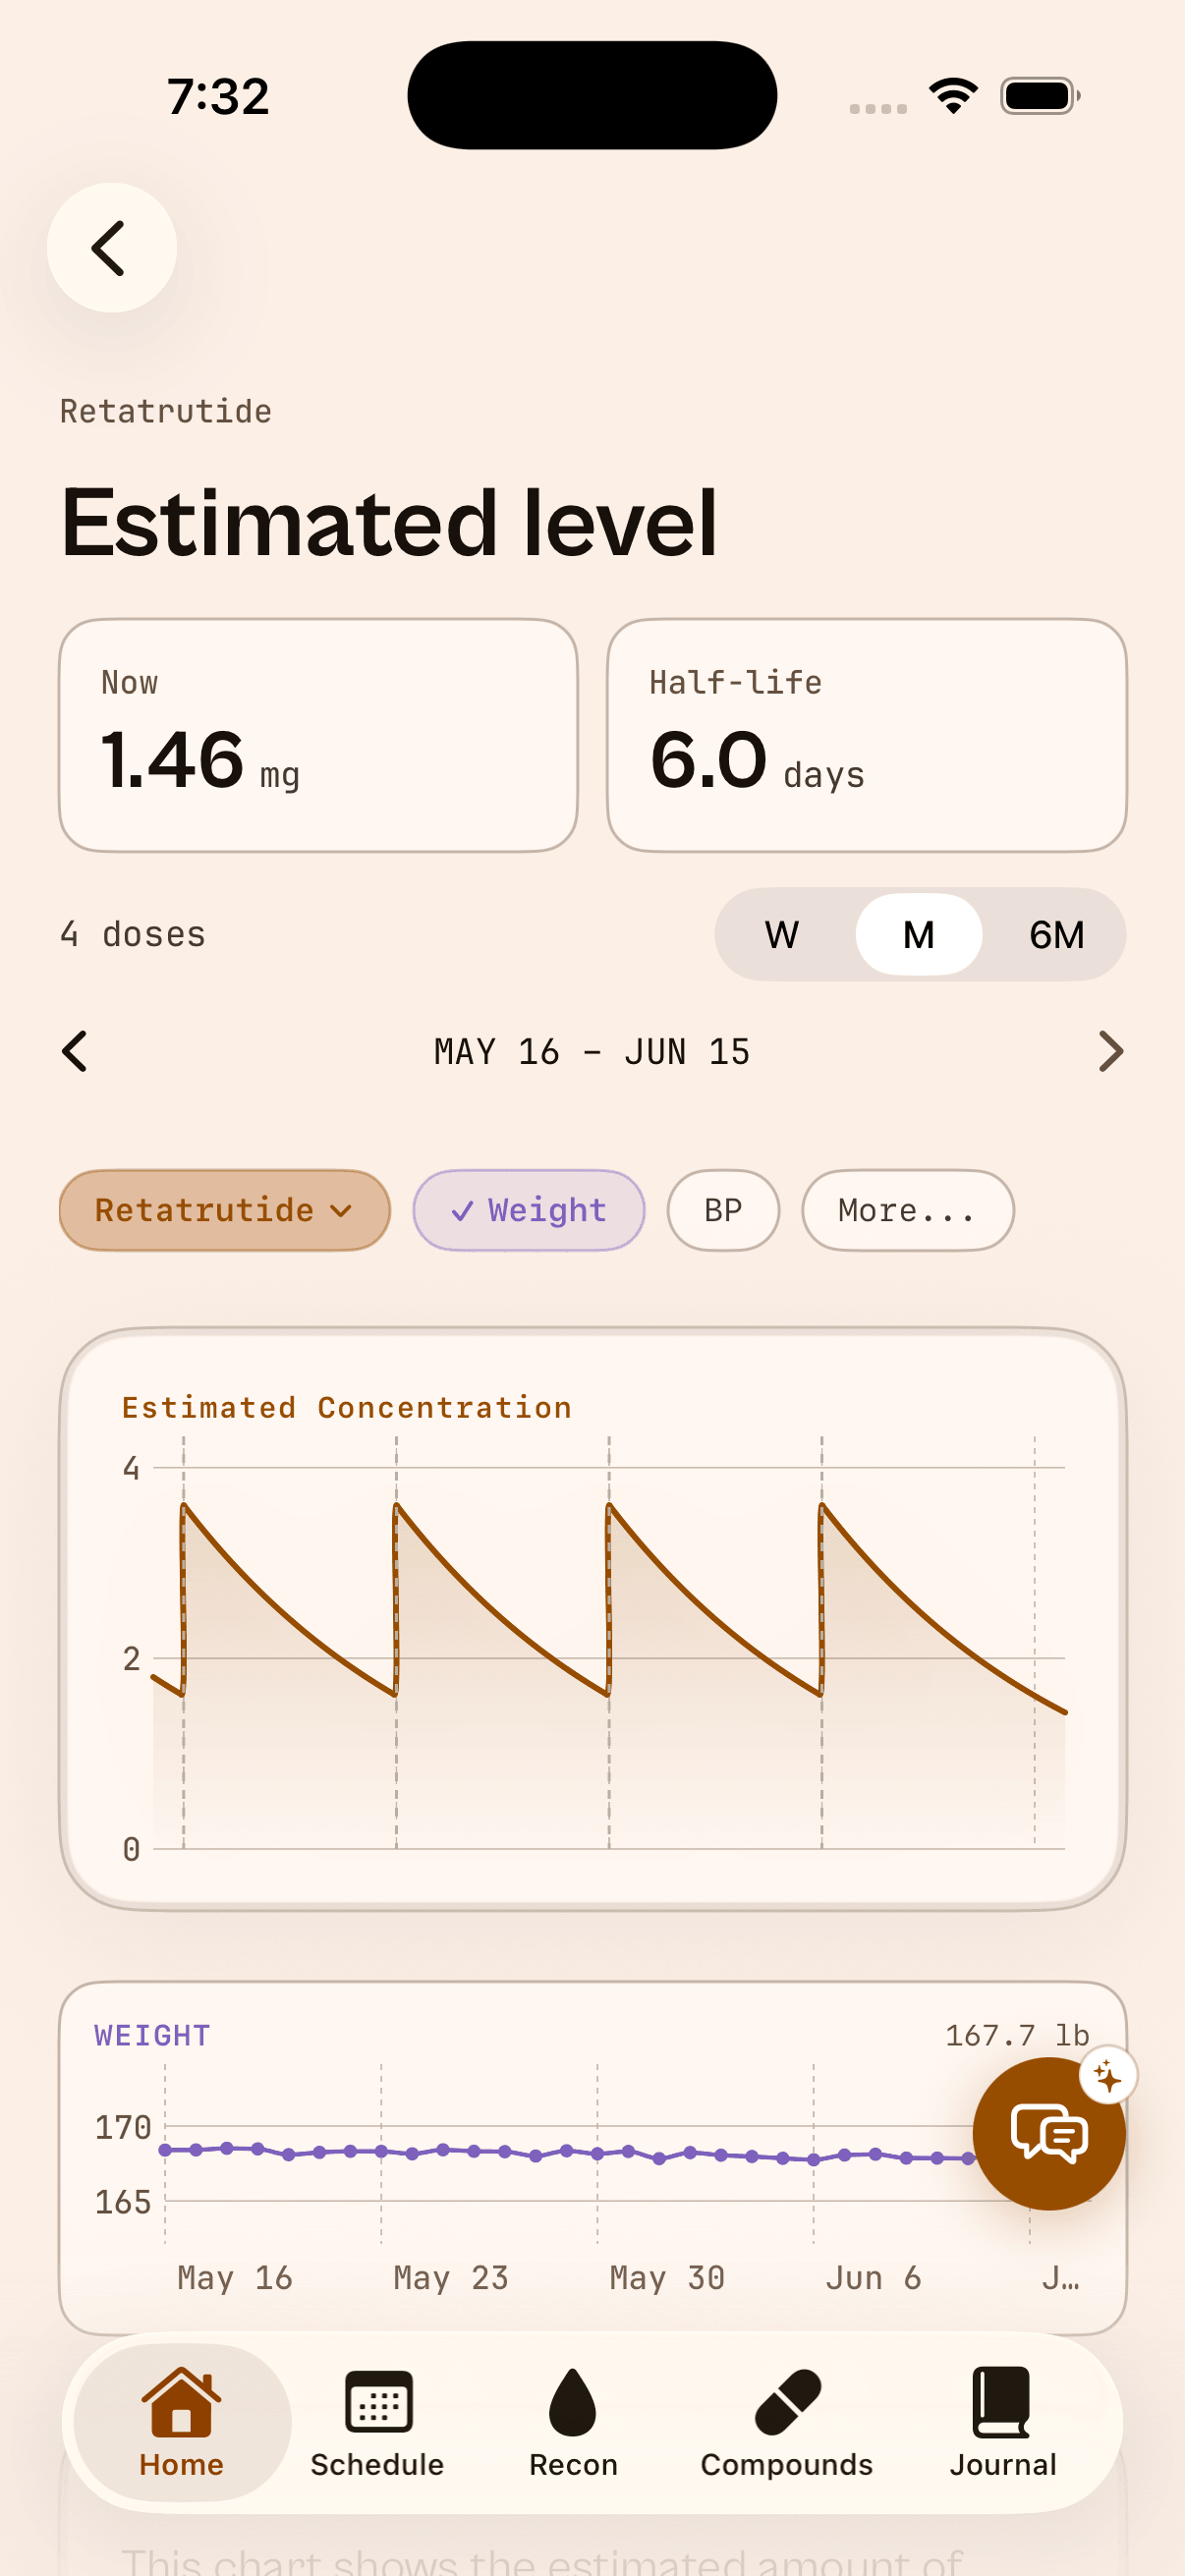Open the Retatrutide compound dropdown
The width and height of the screenshot is (1185, 2576).
pyautogui.click(x=225, y=1210)
